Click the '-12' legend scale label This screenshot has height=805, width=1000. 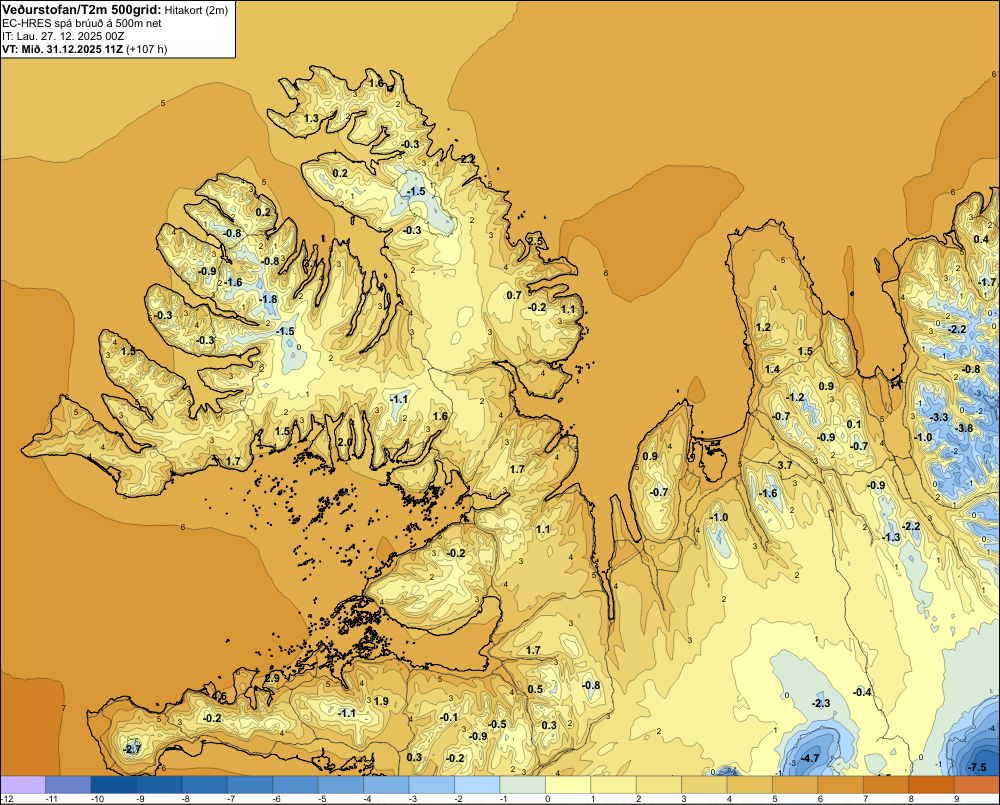(x=6, y=799)
